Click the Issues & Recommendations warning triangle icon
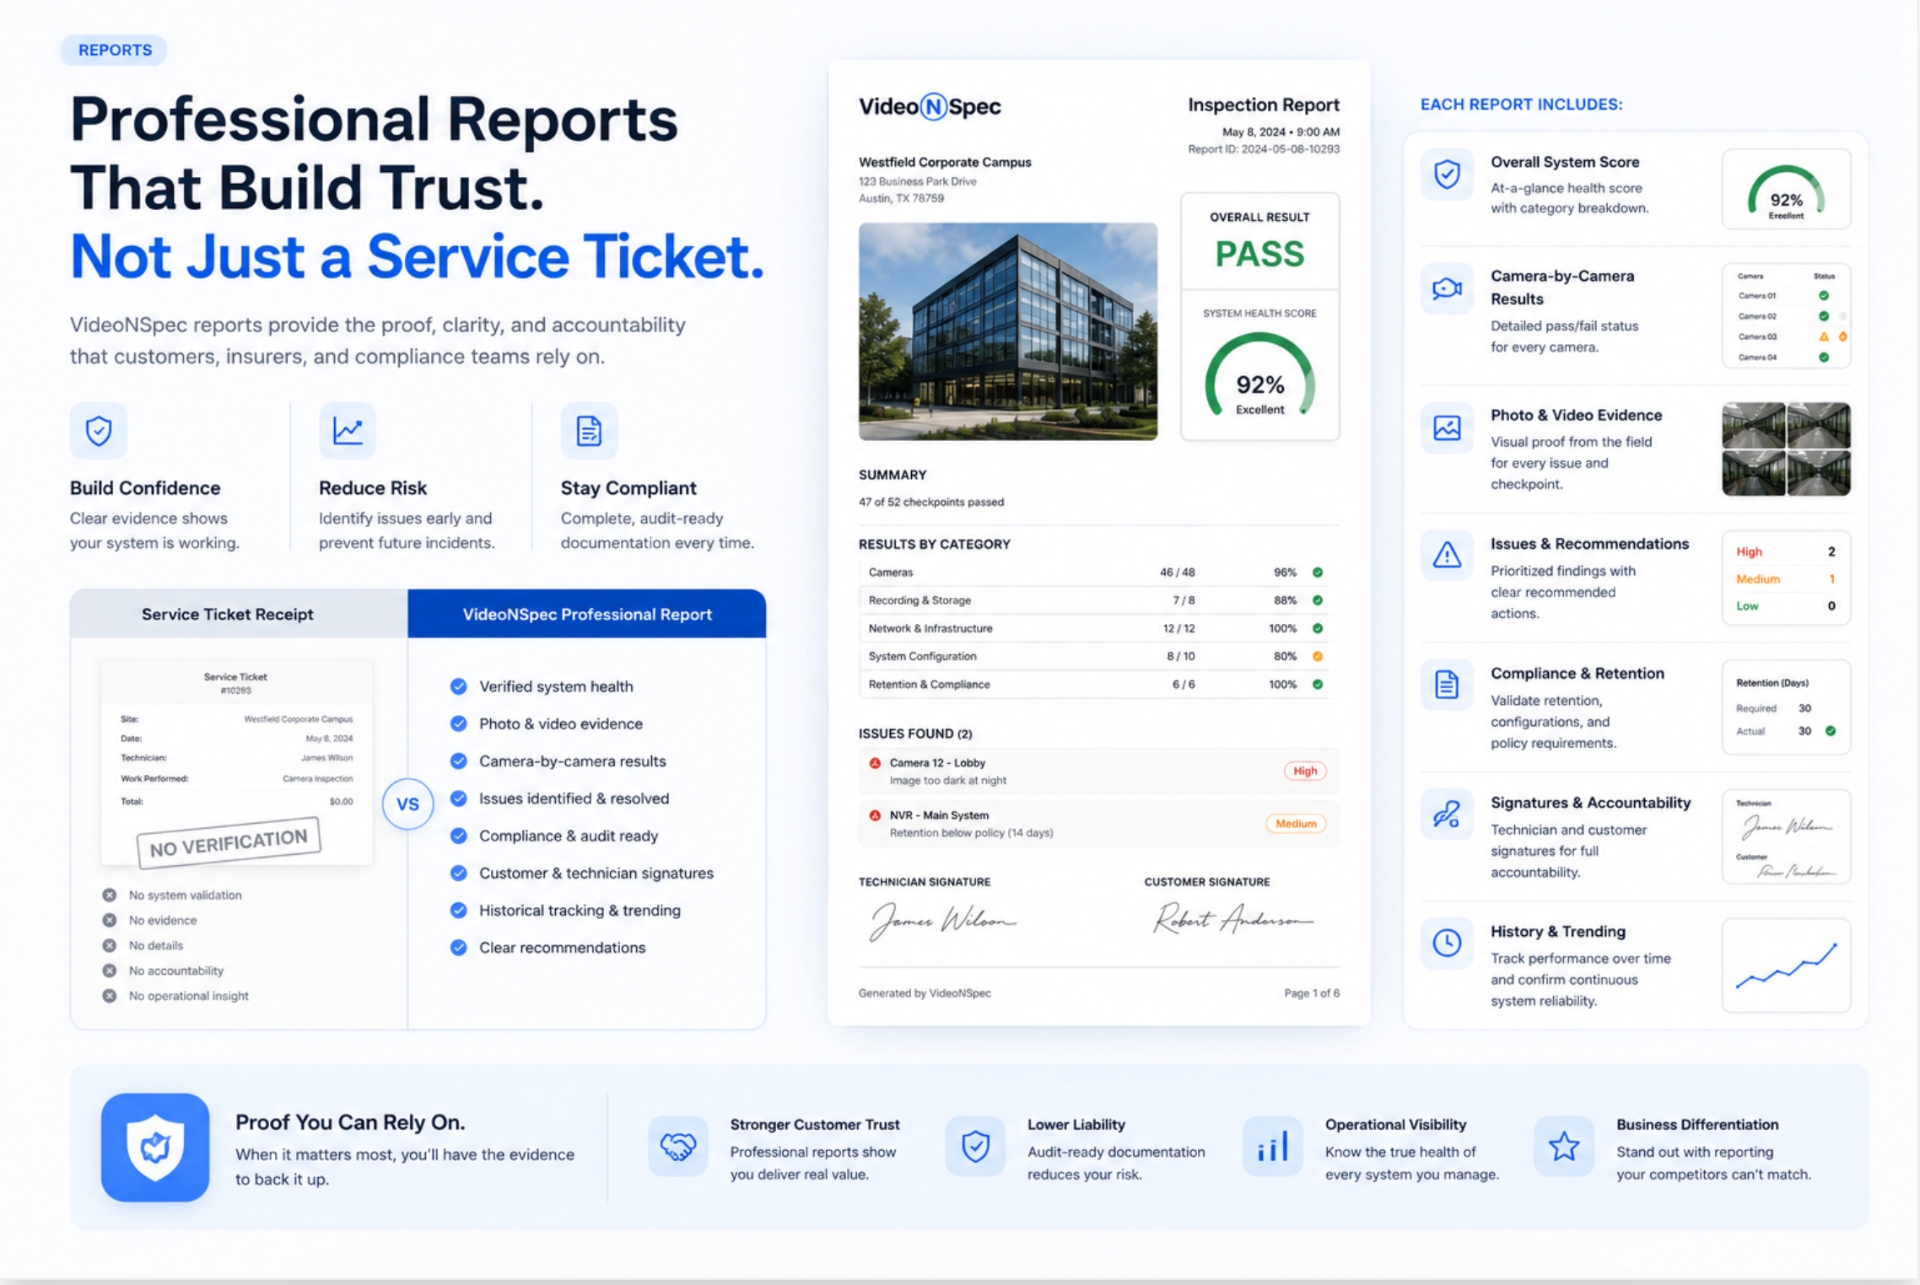This screenshot has height=1285, width=1920. [1447, 555]
